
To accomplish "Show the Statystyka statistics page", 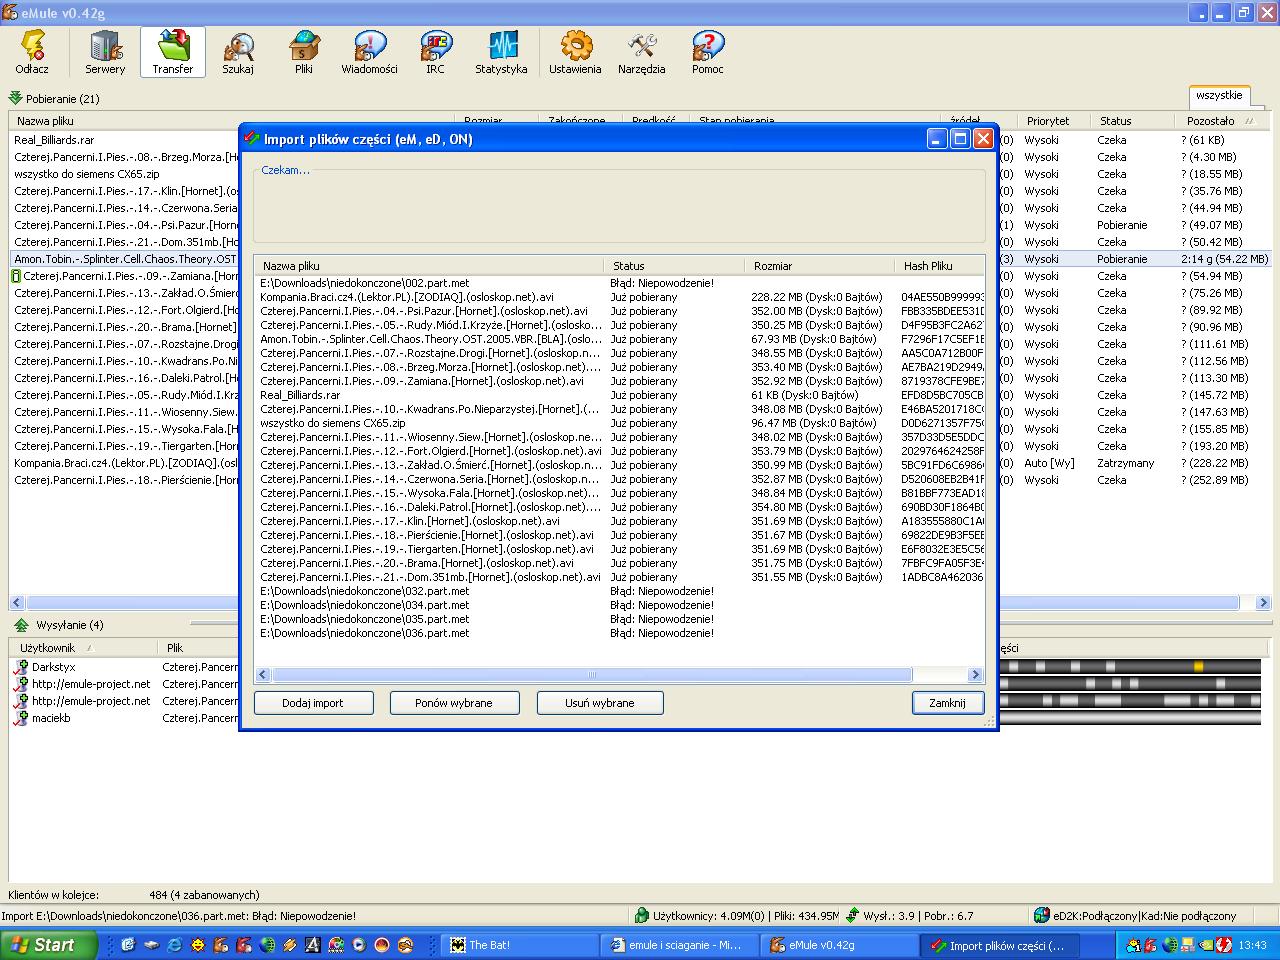I will pos(501,52).
